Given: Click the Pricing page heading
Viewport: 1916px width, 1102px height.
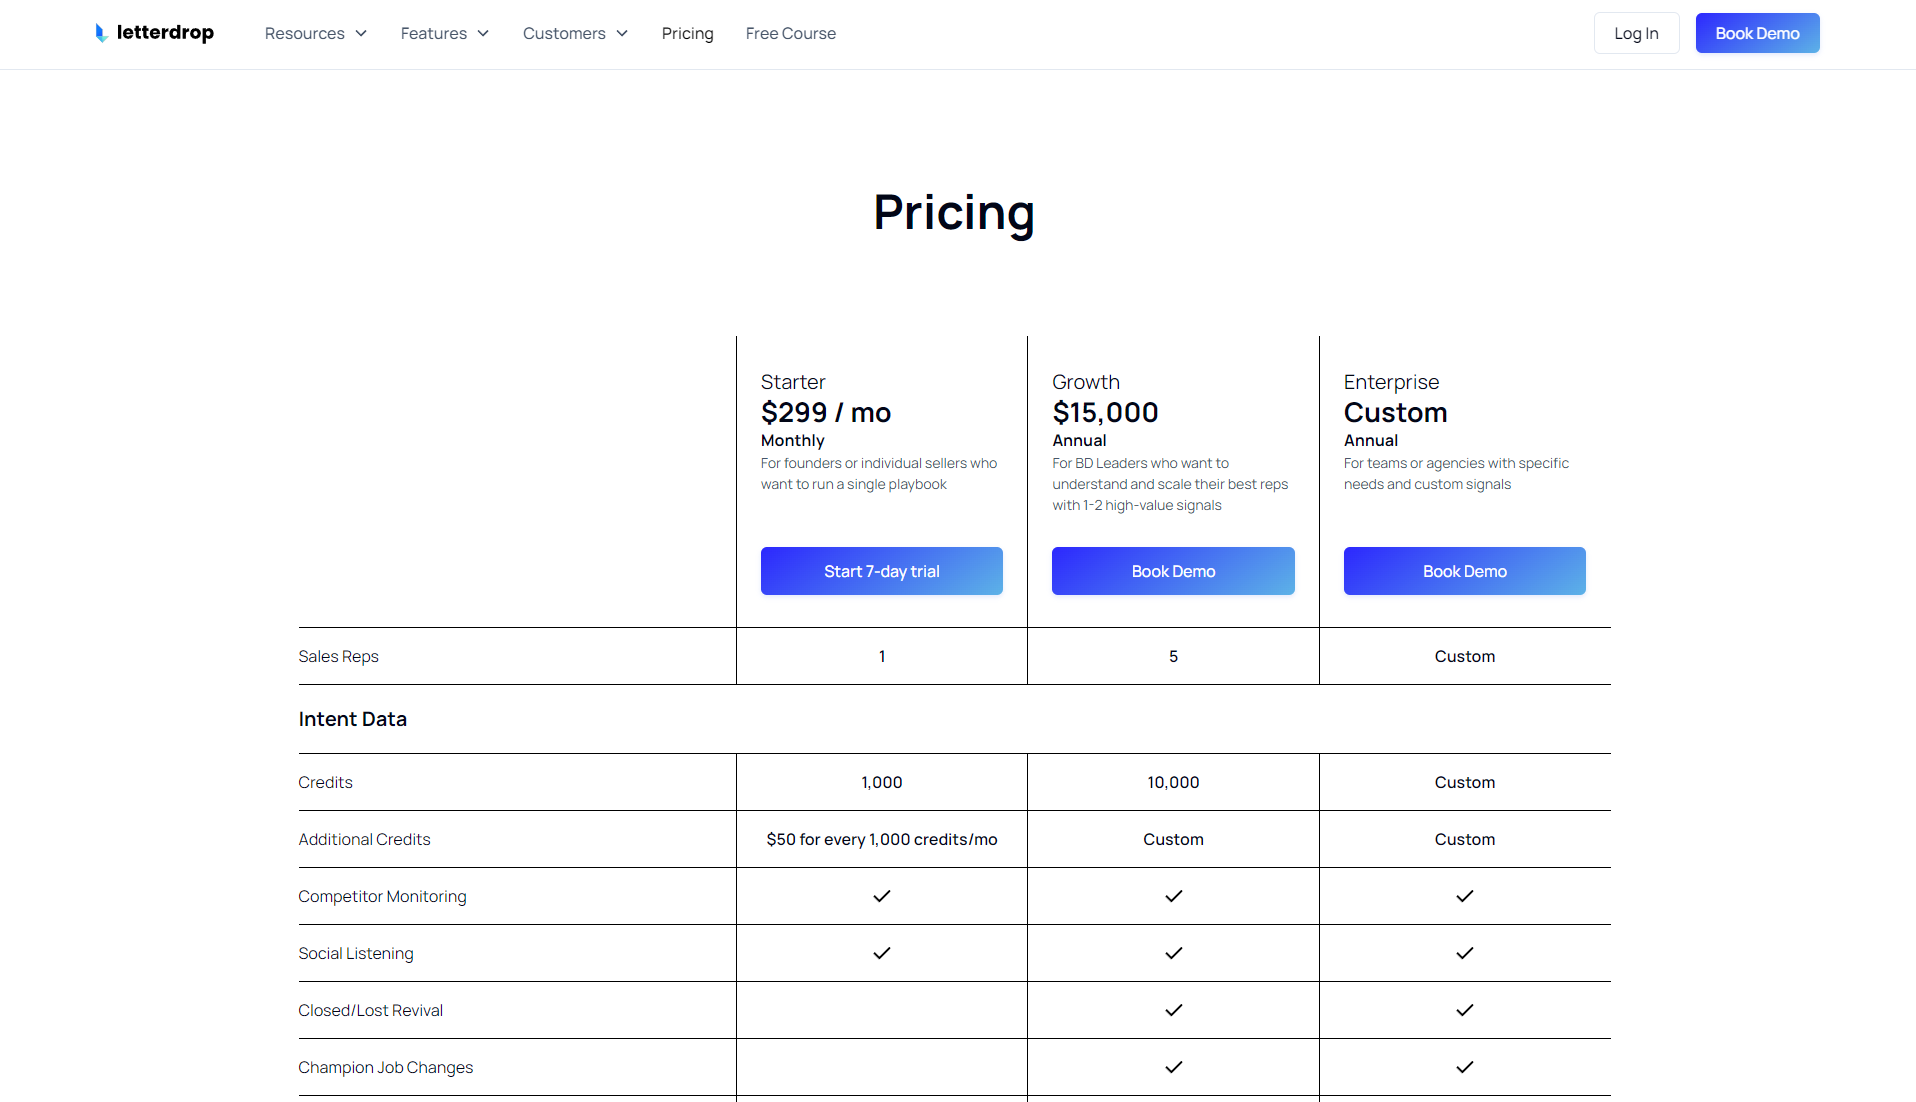Looking at the screenshot, I should coord(954,212).
